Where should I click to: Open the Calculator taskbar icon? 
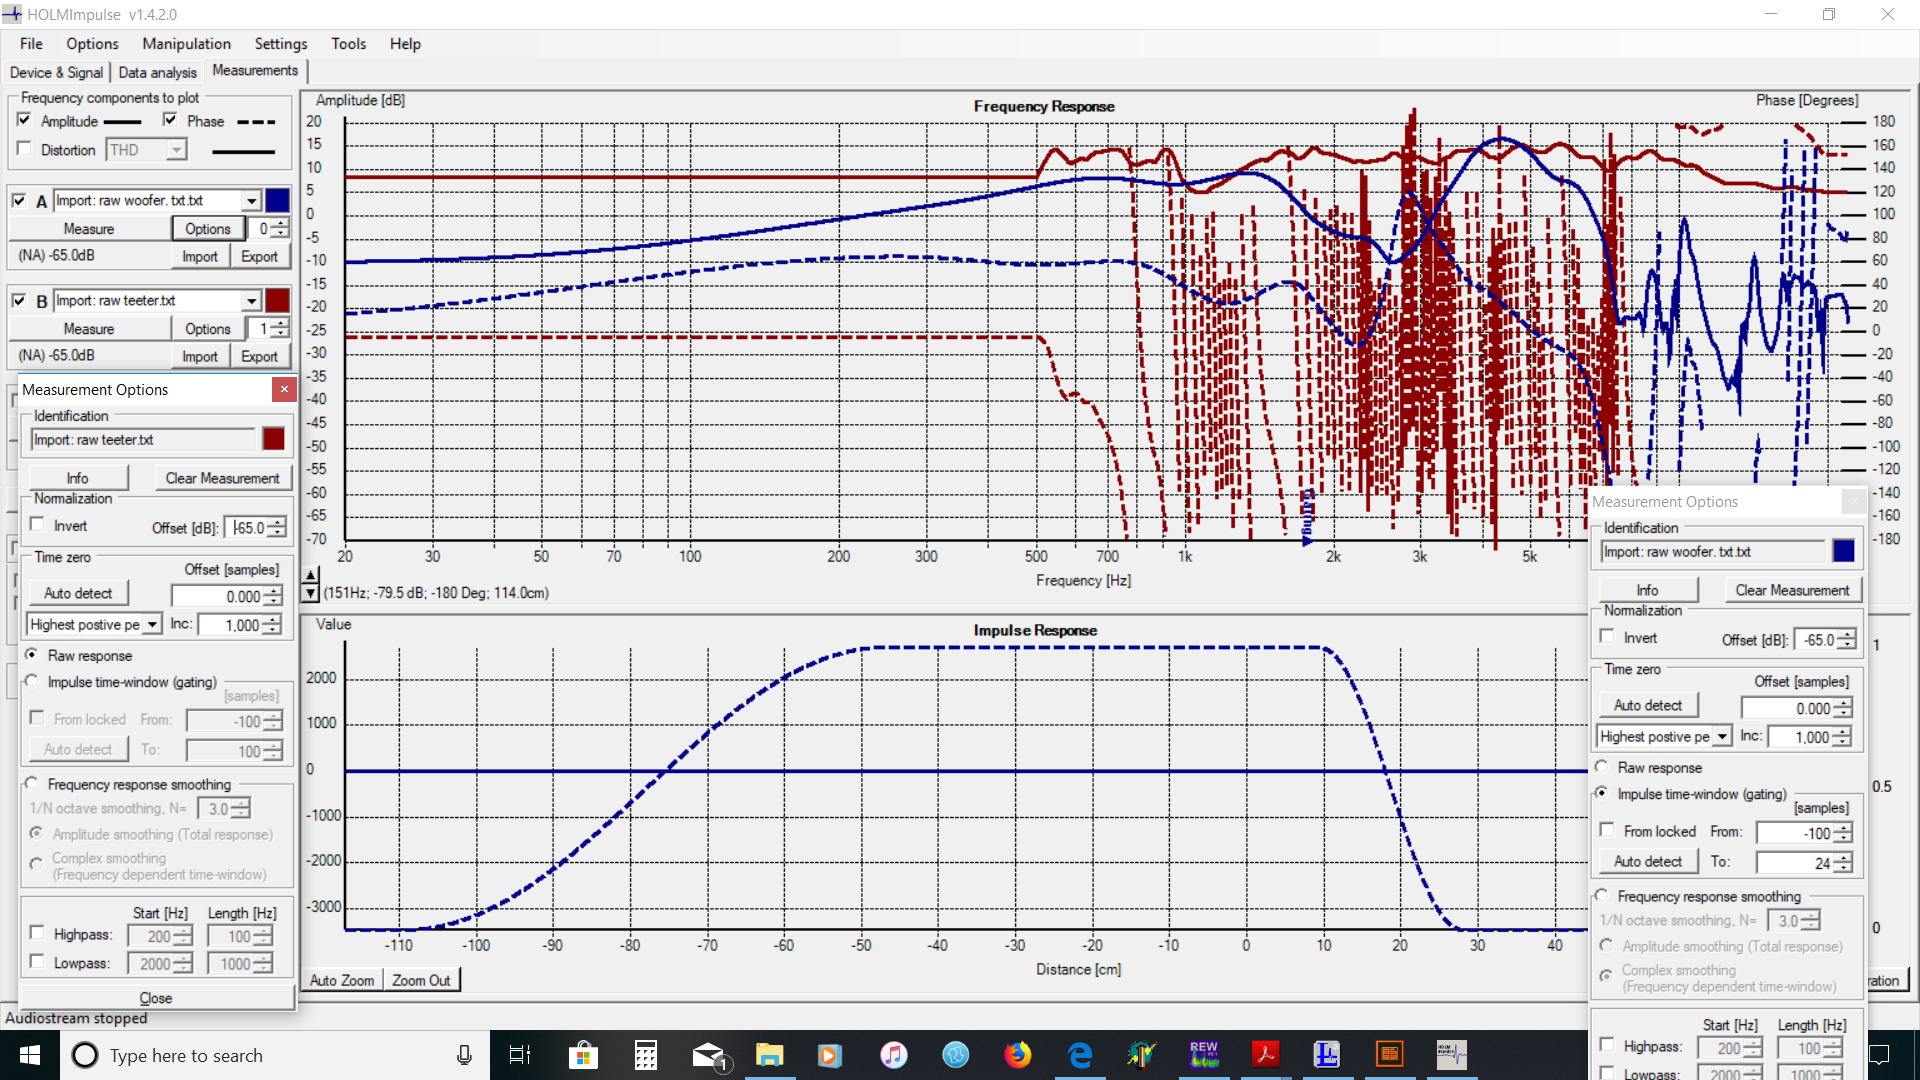coord(646,1055)
